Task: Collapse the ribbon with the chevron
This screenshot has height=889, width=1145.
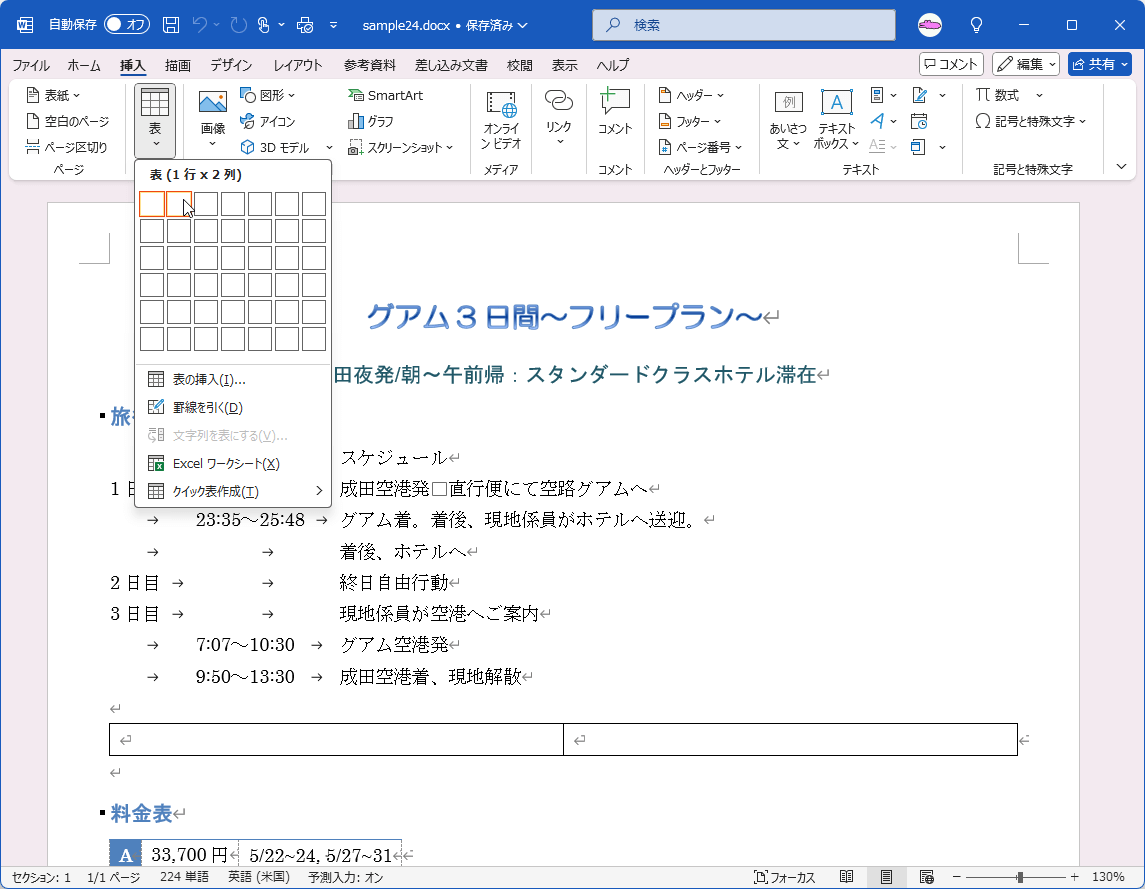Action: [1122, 167]
